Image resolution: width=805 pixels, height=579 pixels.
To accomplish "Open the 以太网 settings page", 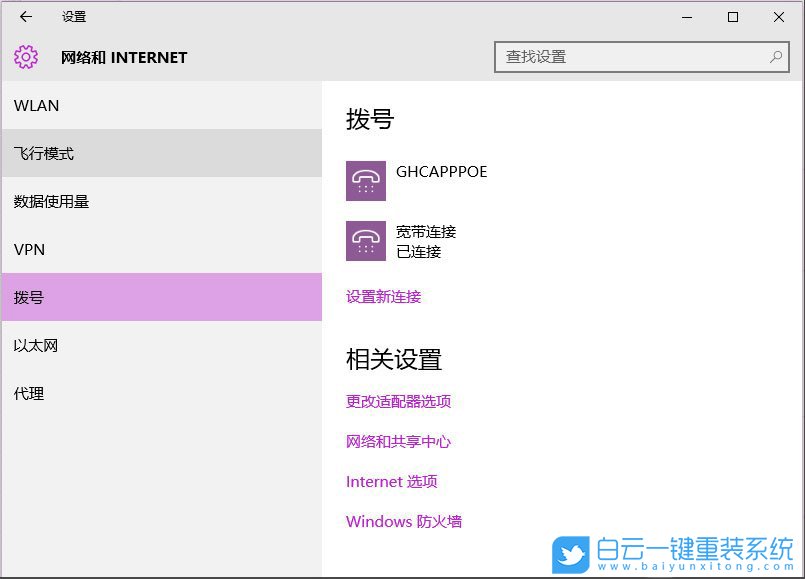I will click(37, 345).
